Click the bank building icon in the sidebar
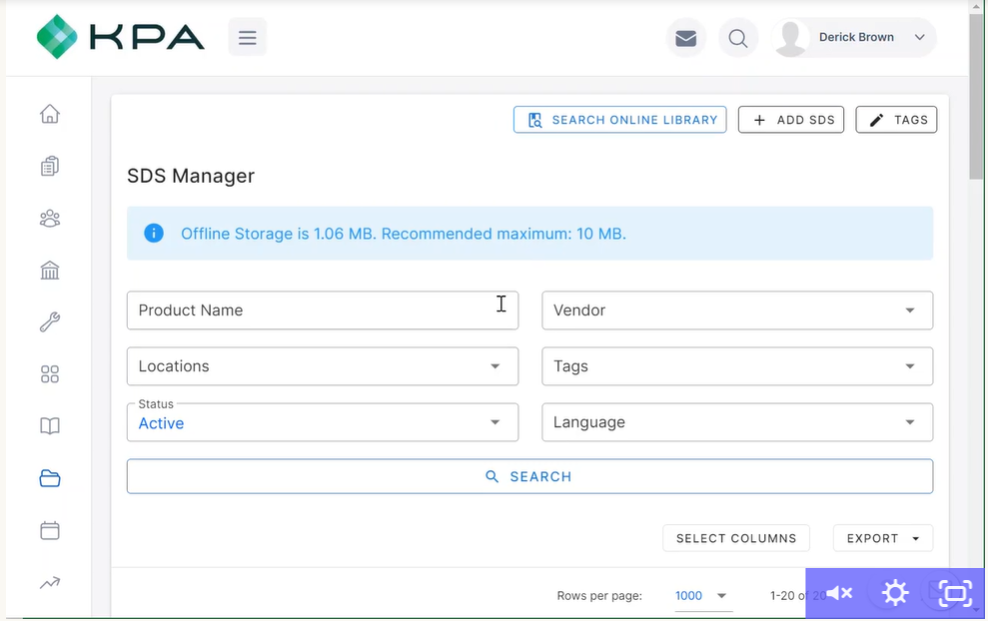 (48, 270)
